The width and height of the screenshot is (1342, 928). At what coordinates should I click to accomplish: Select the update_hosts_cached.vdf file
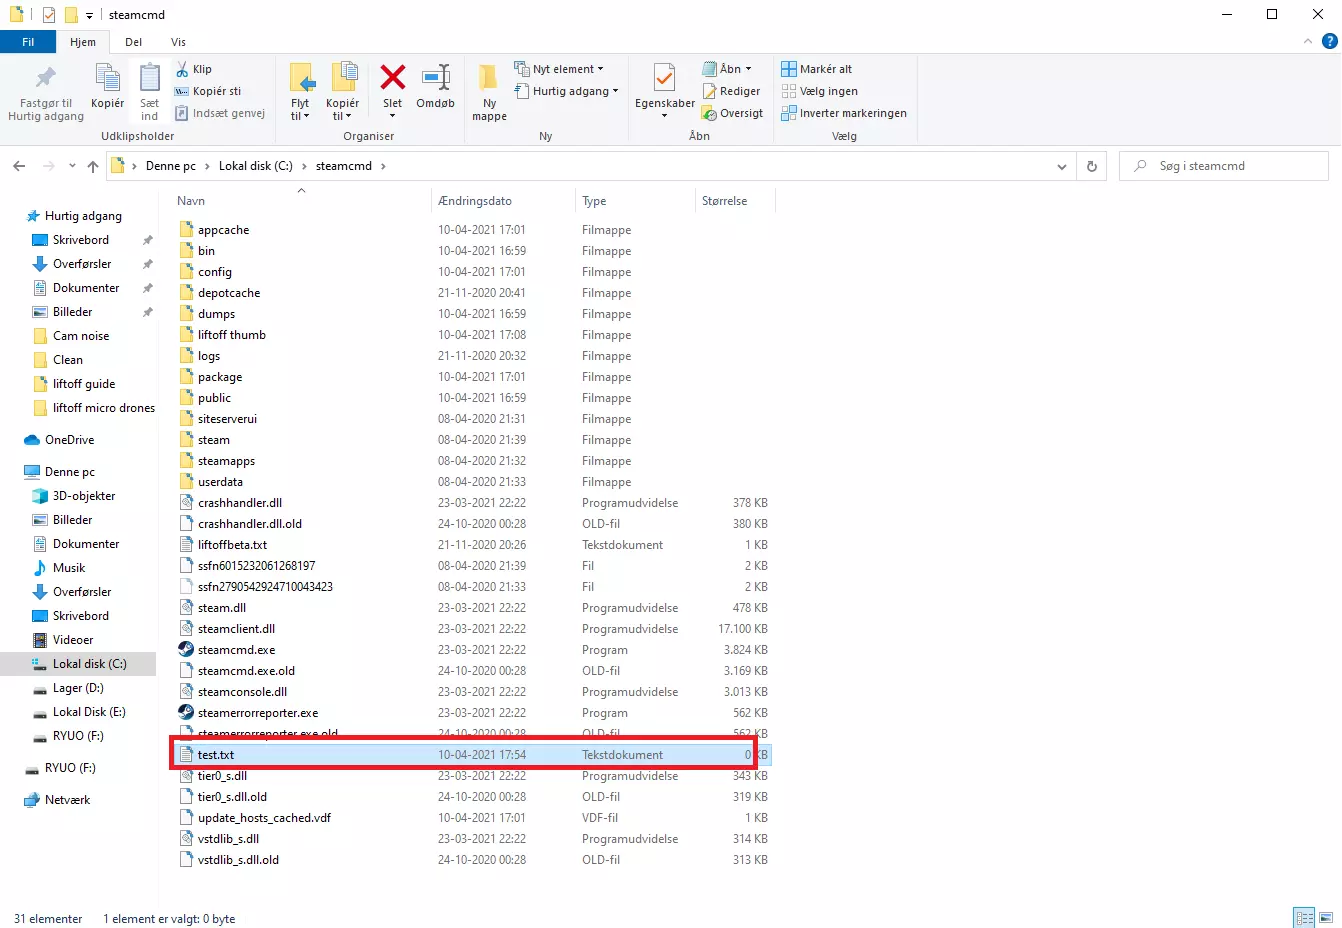[264, 818]
